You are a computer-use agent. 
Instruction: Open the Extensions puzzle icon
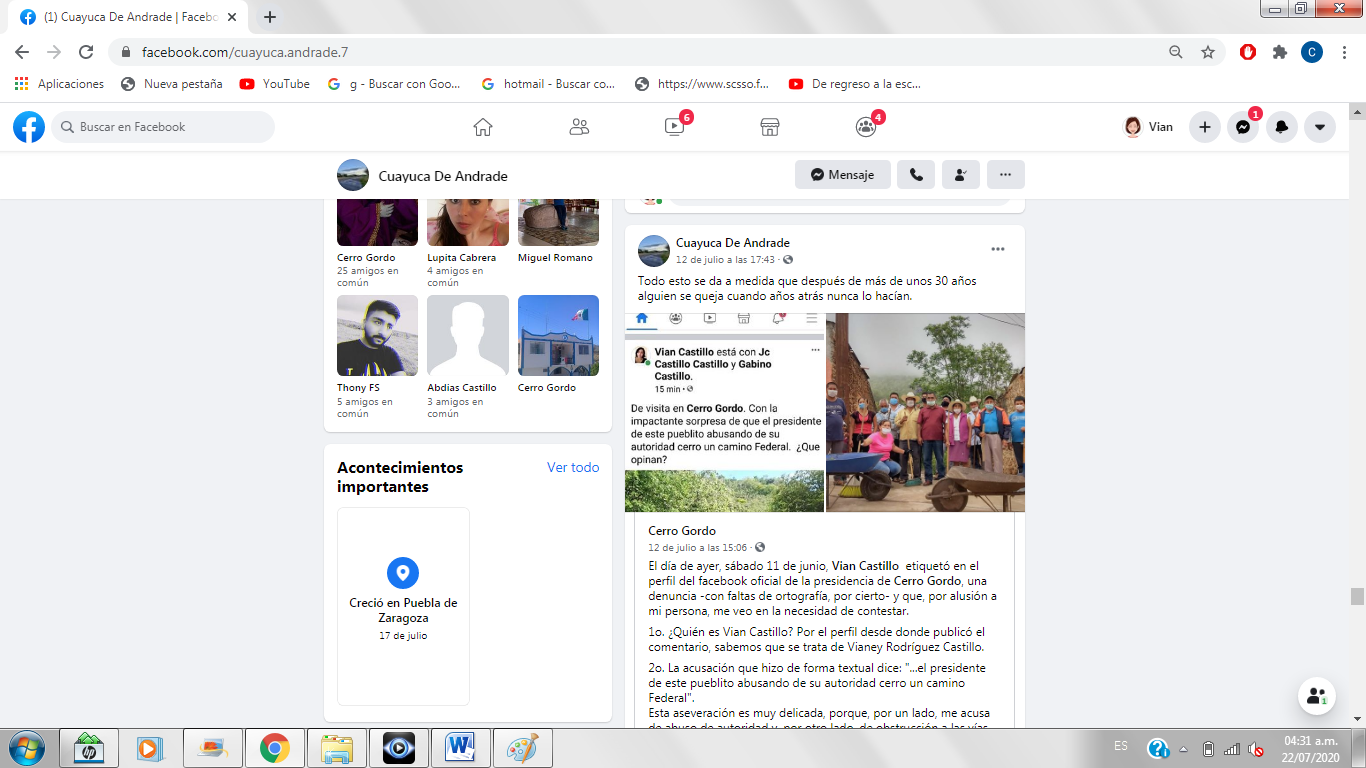(x=1280, y=52)
